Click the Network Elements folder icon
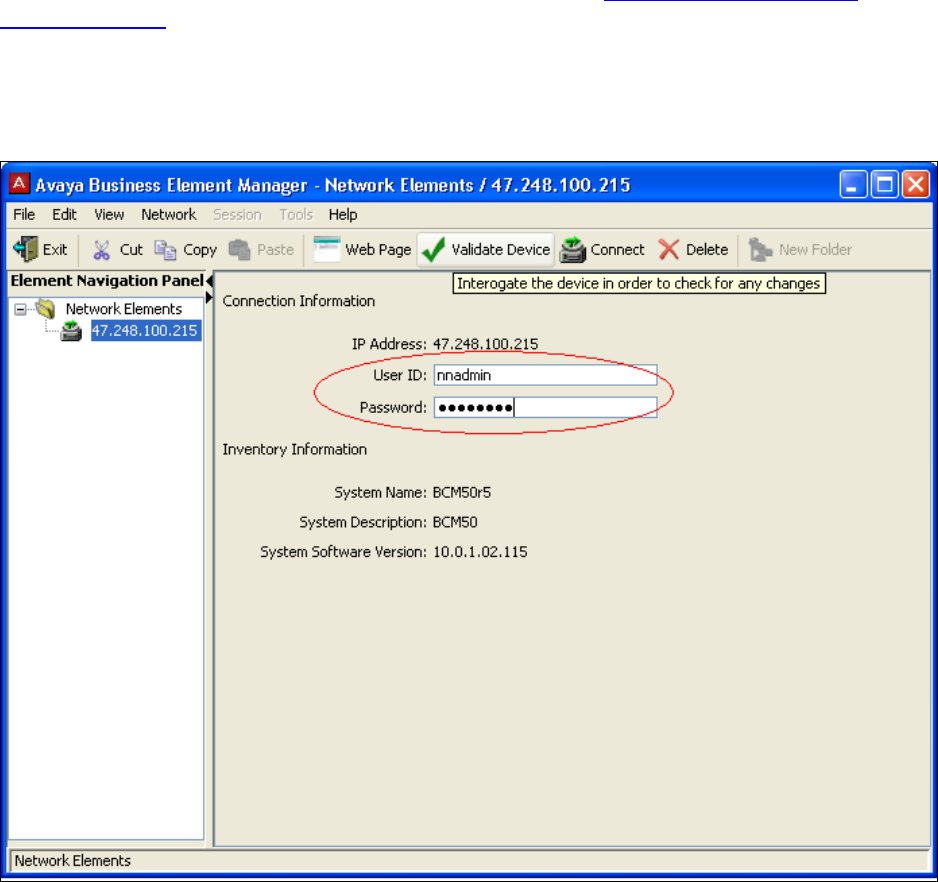Viewport: 938px width, 882px height. click(x=45, y=309)
